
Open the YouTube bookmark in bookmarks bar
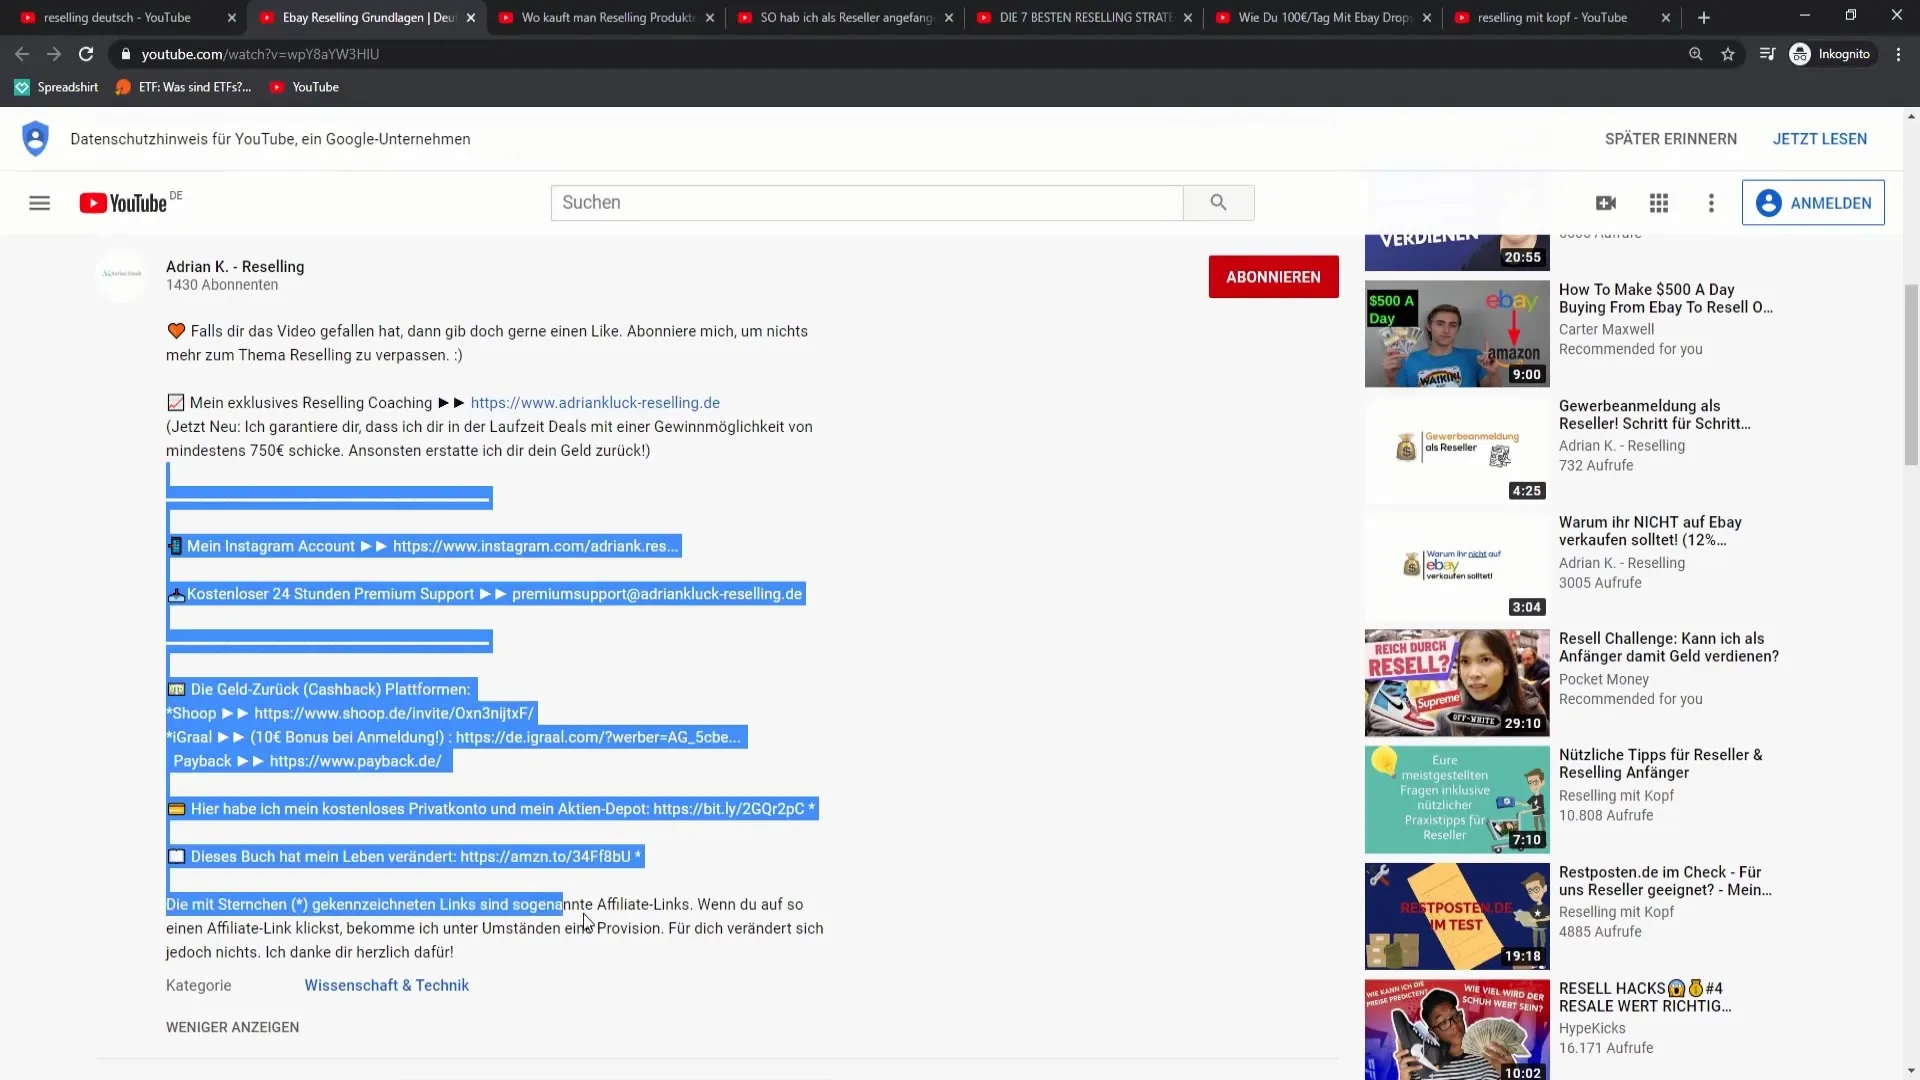tap(304, 87)
